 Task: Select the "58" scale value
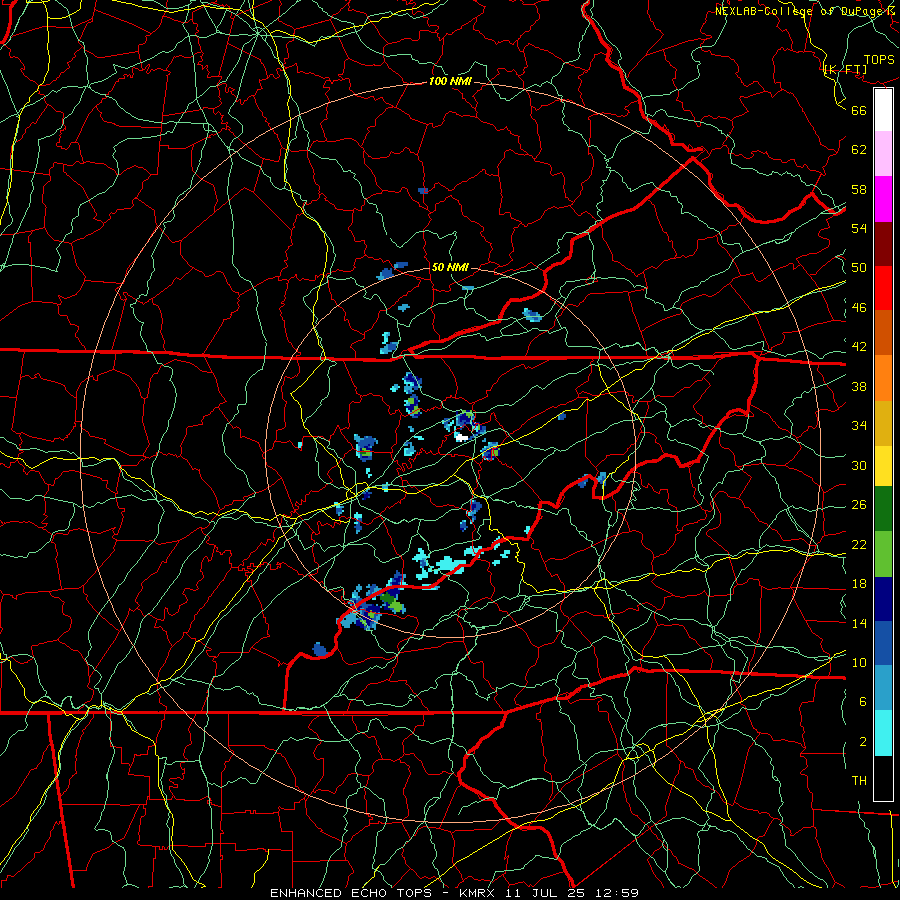[859, 189]
